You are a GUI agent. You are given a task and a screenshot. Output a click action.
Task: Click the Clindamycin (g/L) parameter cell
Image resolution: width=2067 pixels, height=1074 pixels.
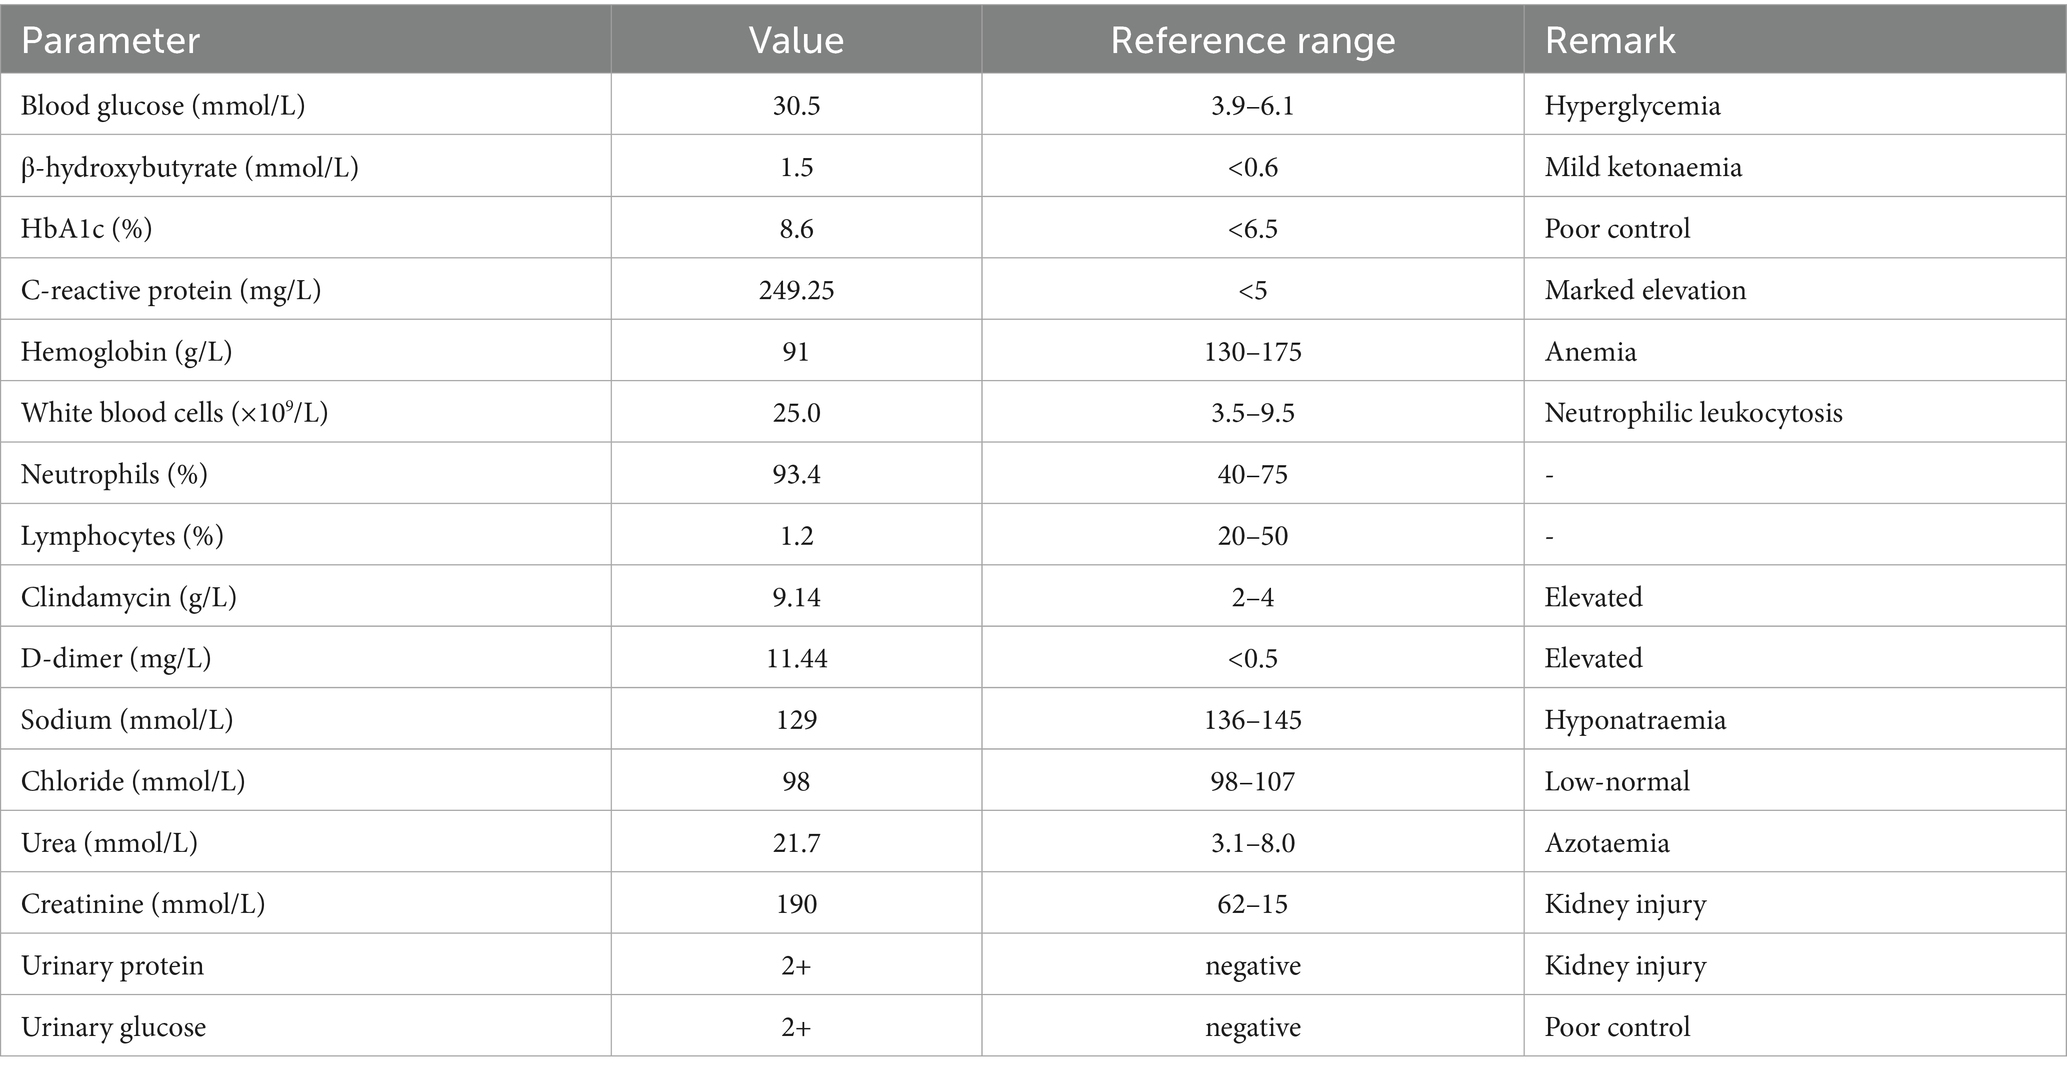point(129,597)
